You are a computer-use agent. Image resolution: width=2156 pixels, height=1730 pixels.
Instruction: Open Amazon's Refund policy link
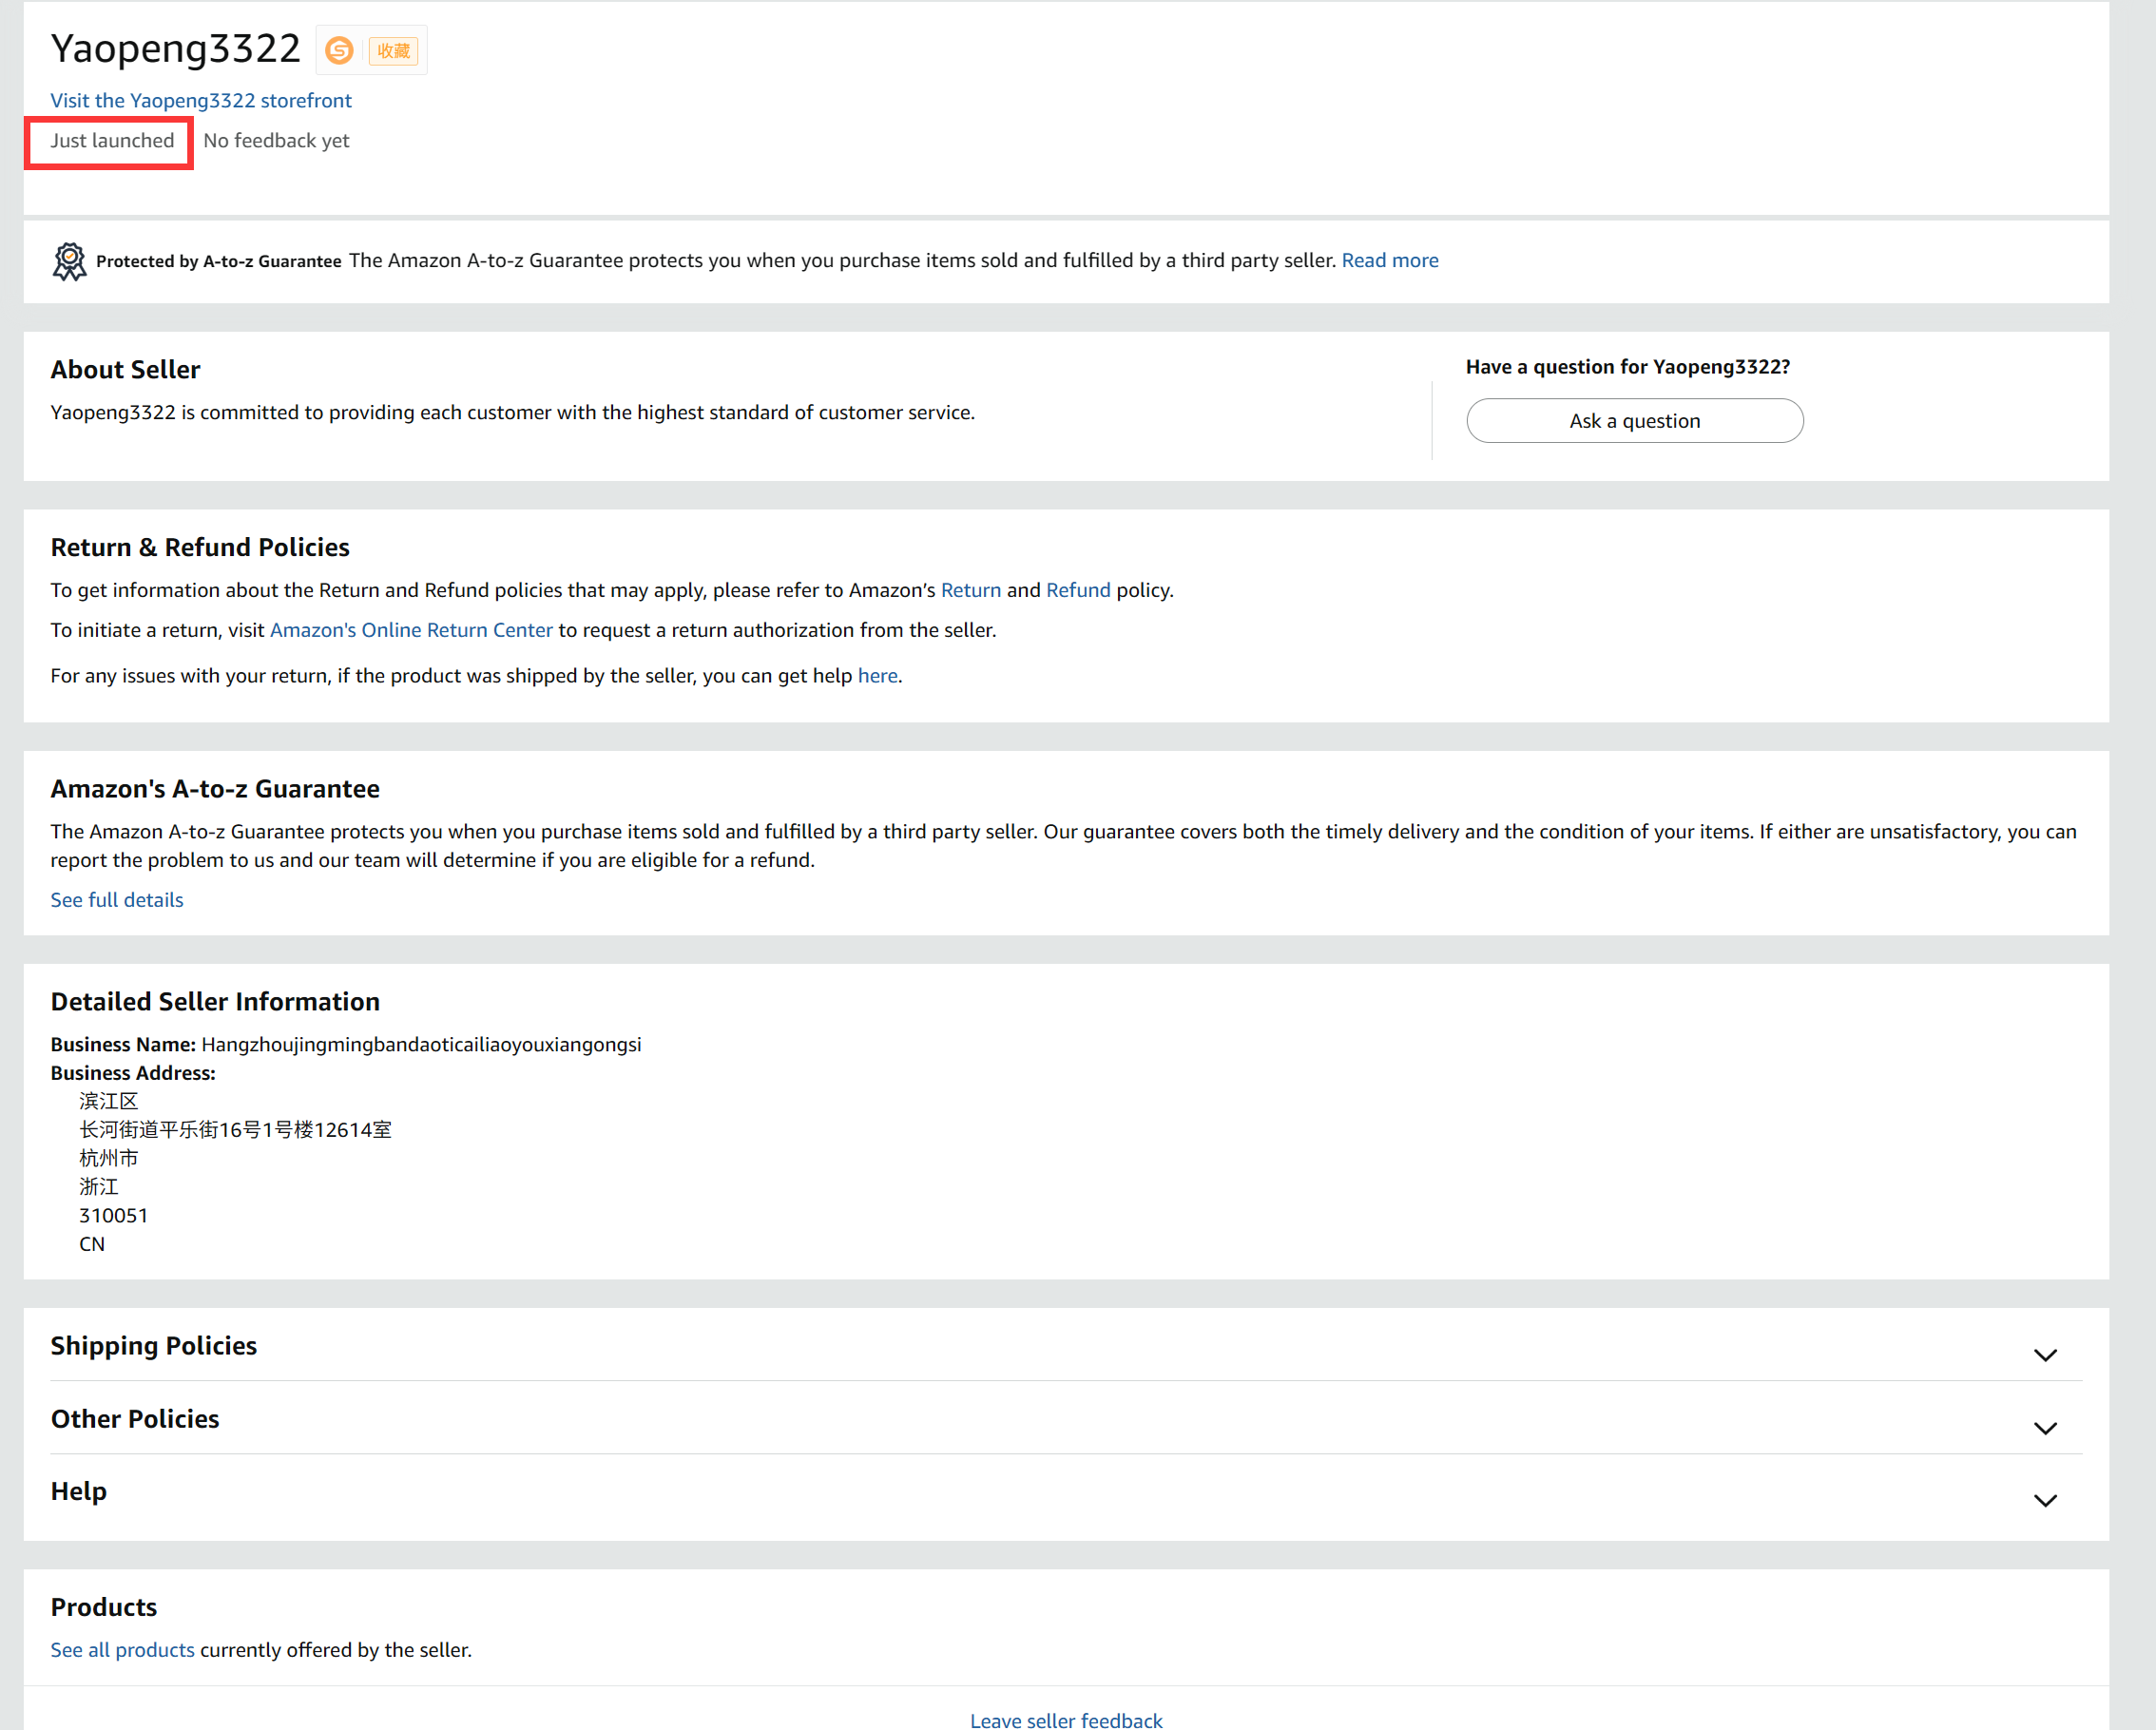tap(1077, 590)
